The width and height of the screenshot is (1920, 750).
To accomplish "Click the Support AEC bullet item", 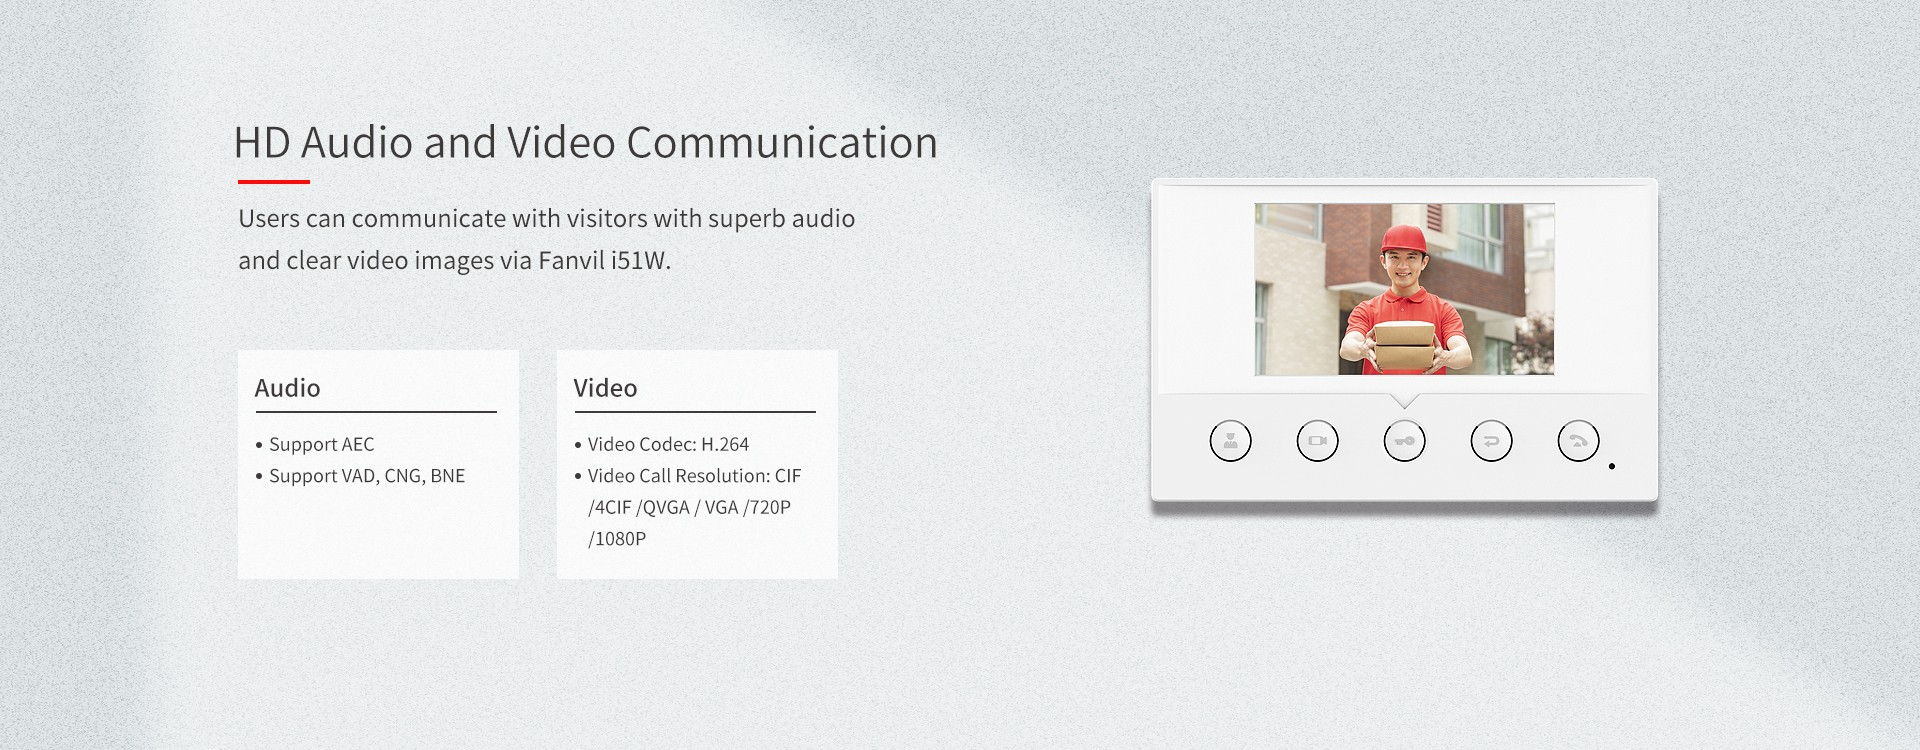I will coord(315,444).
